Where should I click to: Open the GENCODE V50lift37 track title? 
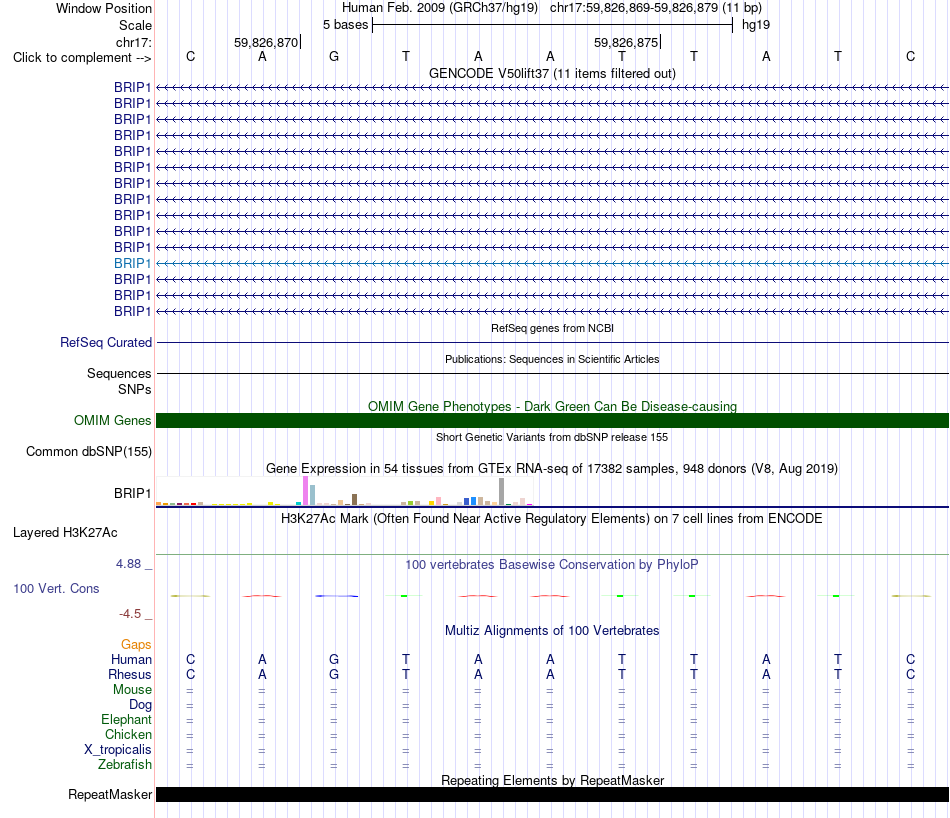click(552, 73)
